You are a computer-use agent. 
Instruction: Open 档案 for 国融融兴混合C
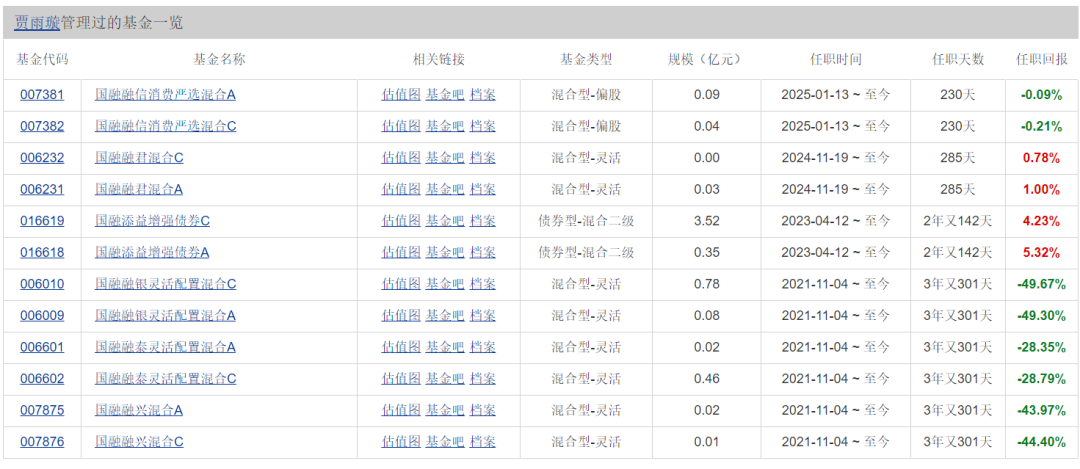pyautogui.click(x=483, y=441)
